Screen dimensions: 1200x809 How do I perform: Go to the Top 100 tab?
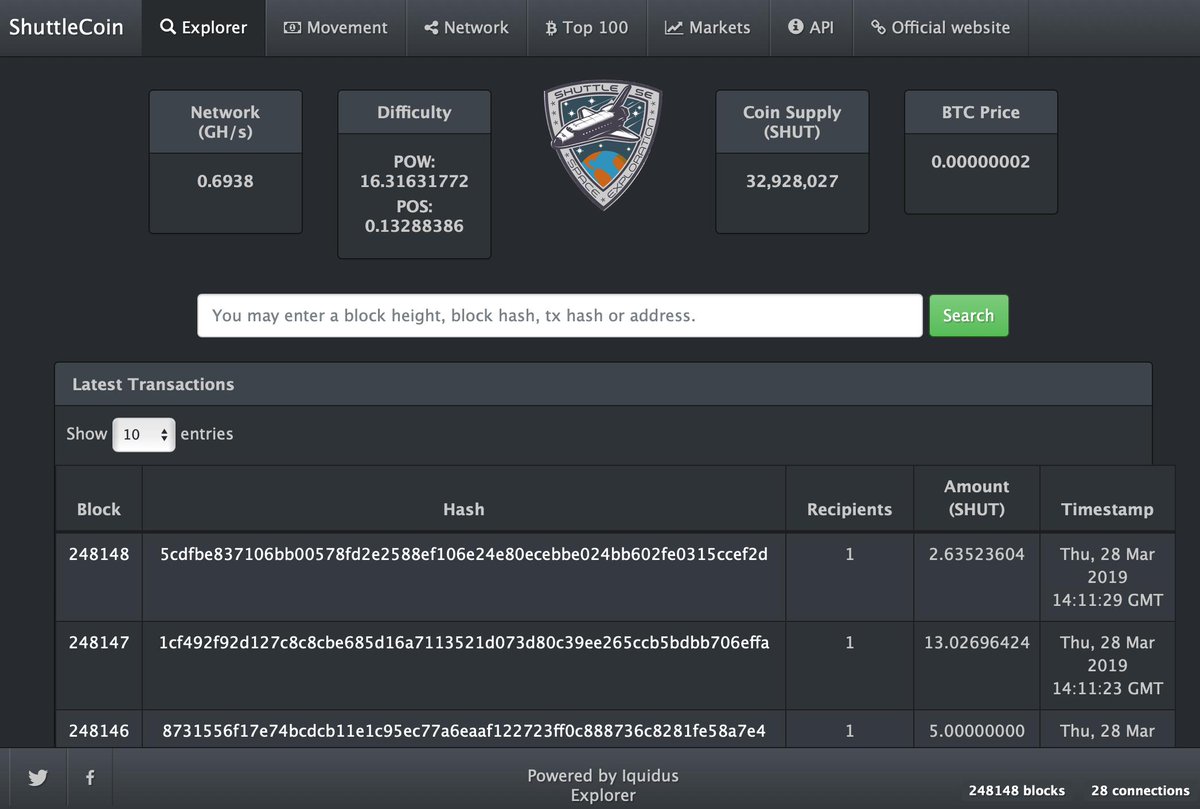tap(587, 28)
